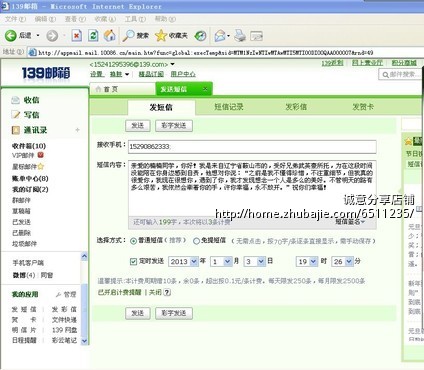Click the browser address bar
Screen dimensions: 424x370
pos(226,52)
